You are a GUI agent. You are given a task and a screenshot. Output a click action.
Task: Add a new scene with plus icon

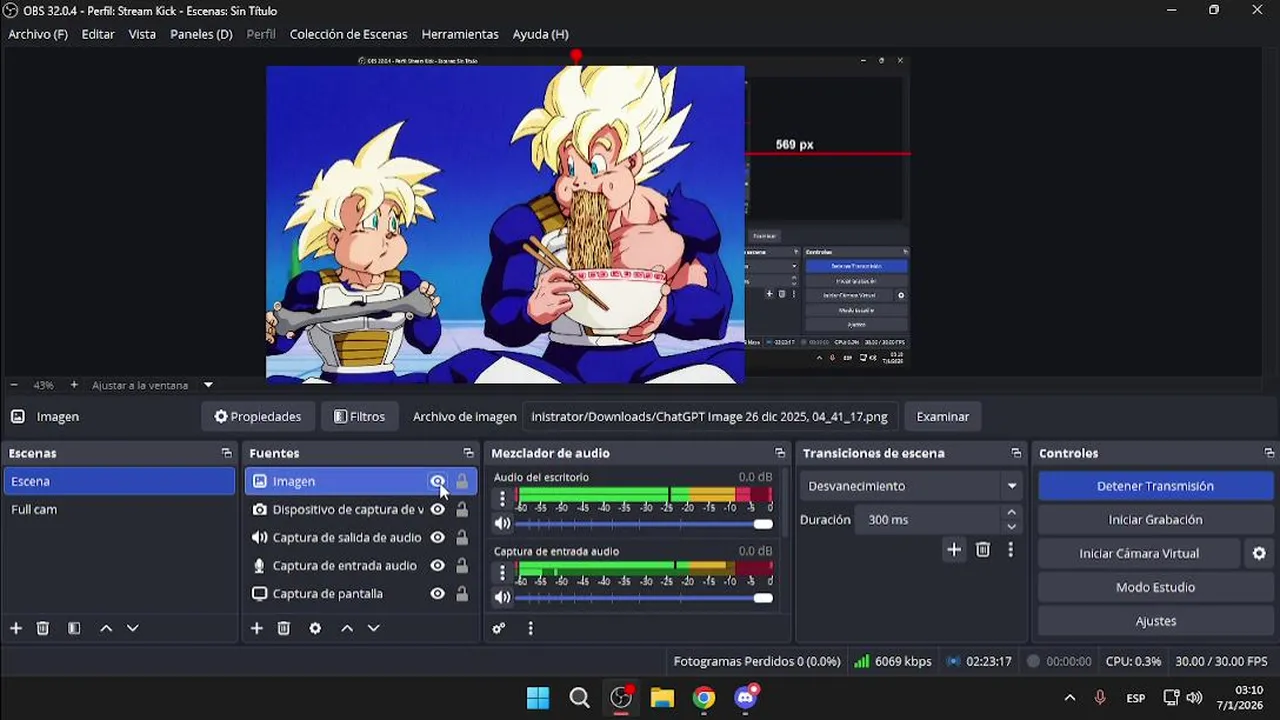point(16,628)
